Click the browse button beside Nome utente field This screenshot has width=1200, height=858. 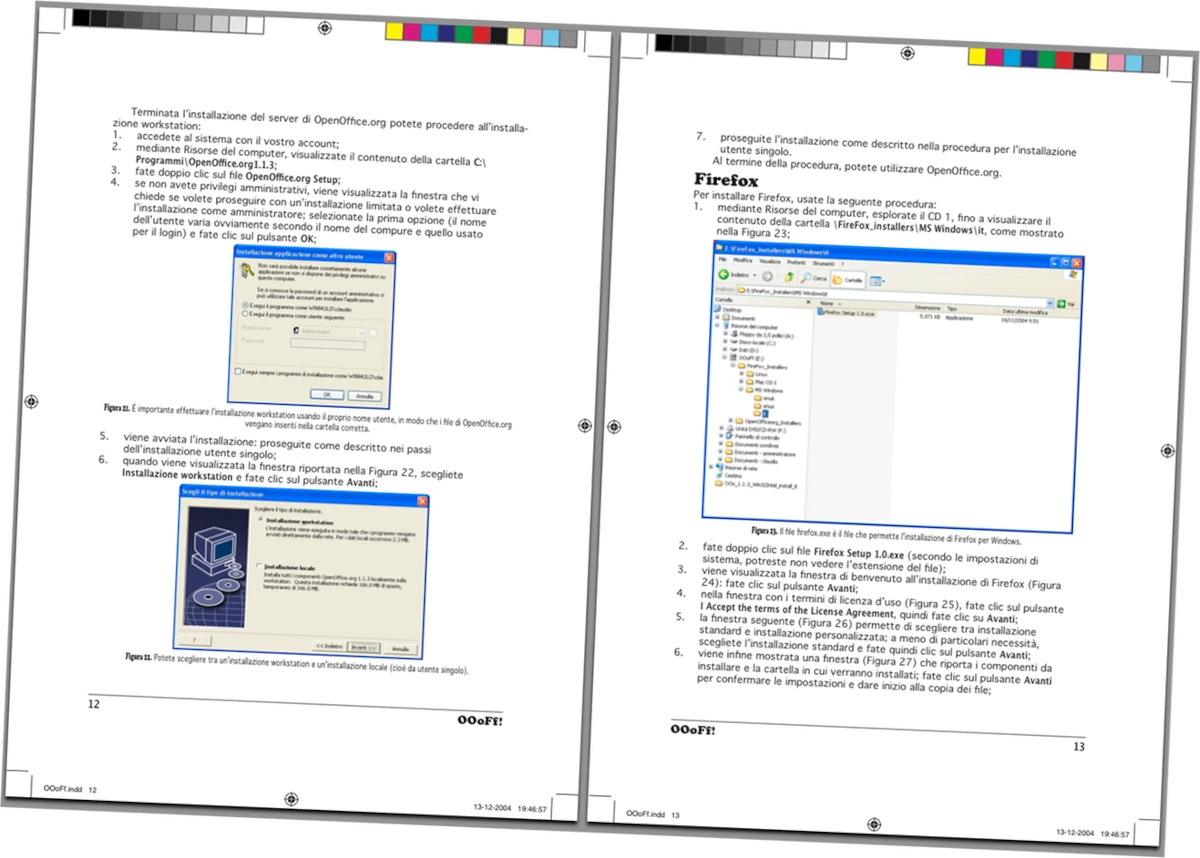click(372, 334)
